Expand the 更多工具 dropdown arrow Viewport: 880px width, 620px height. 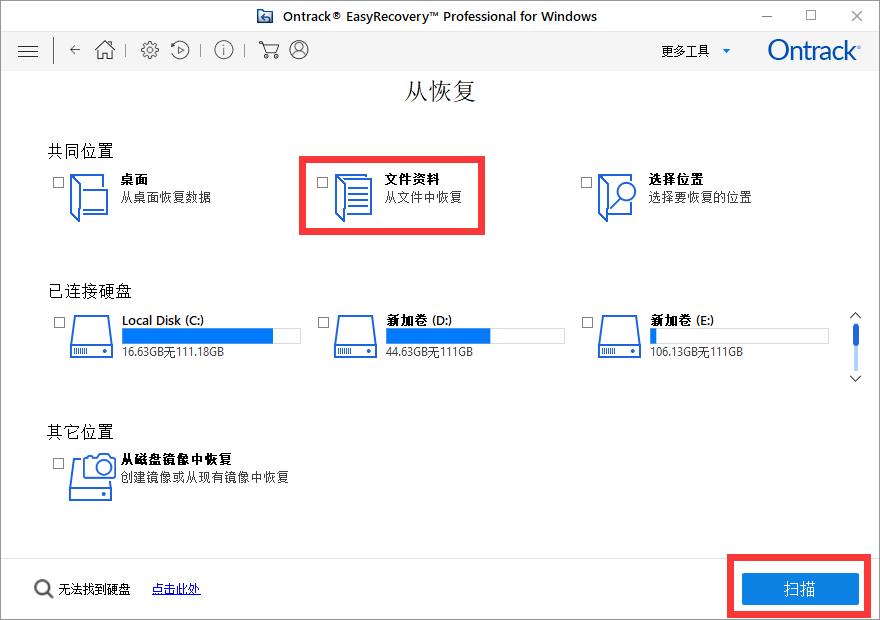point(726,51)
